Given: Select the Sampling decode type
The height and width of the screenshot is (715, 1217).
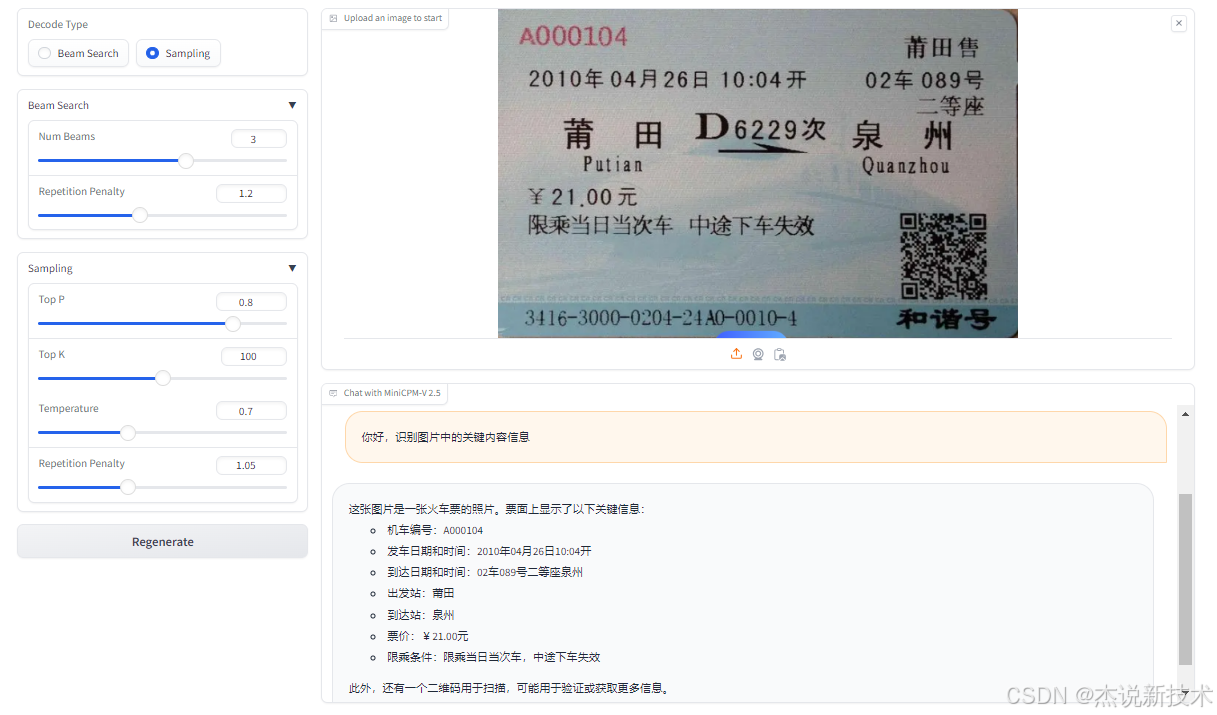Looking at the screenshot, I should (178, 53).
